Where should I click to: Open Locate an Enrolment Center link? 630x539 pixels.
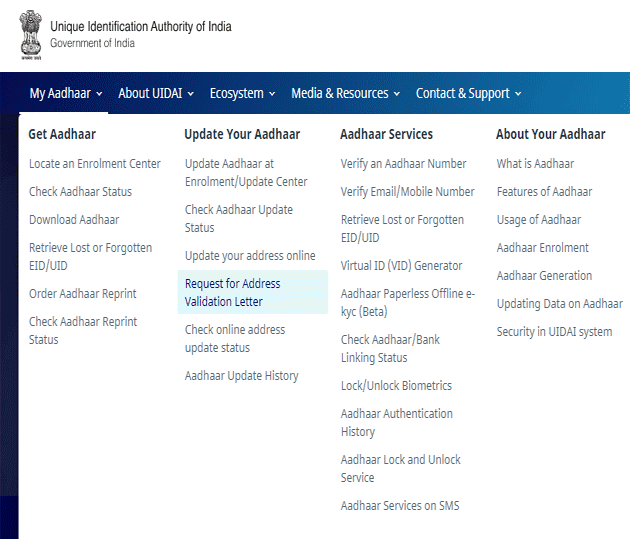pyautogui.click(x=95, y=164)
